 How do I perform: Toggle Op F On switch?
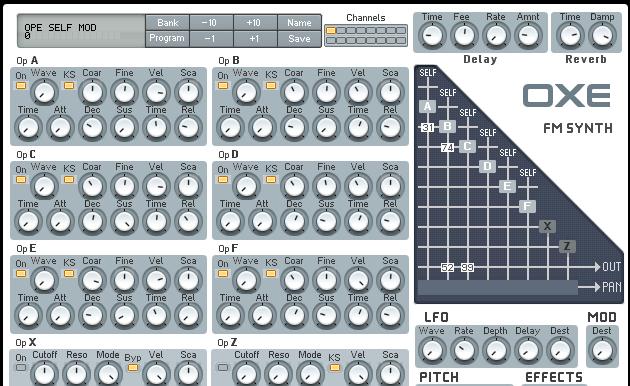pos(223,273)
